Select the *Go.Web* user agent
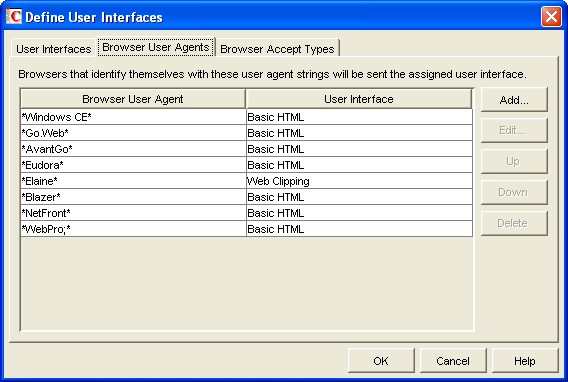The height and width of the screenshot is (382, 568). [x=133, y=133]
